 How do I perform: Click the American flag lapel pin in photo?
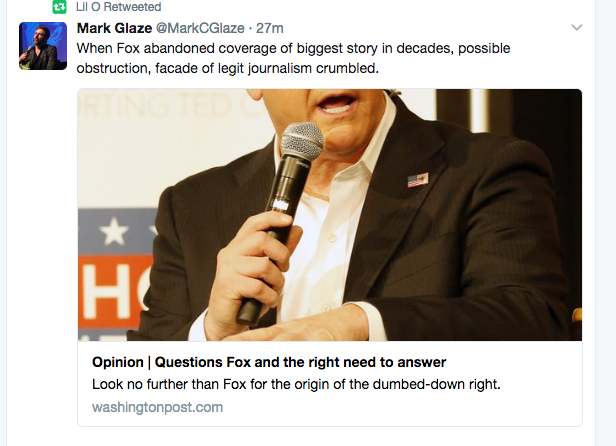[418, 180]
